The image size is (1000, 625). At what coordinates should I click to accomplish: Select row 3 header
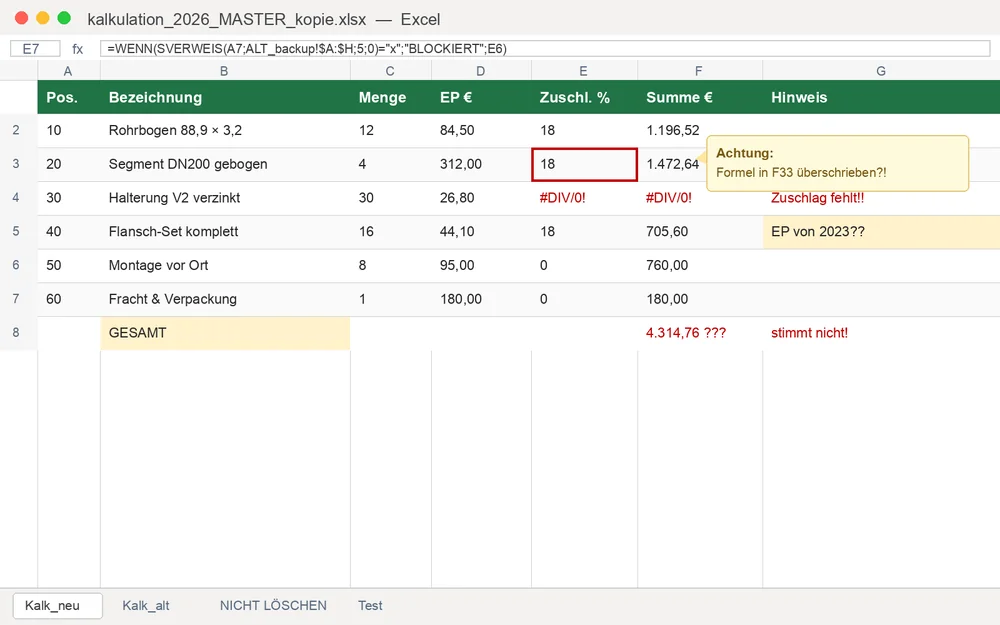click(x=17, y=164)
